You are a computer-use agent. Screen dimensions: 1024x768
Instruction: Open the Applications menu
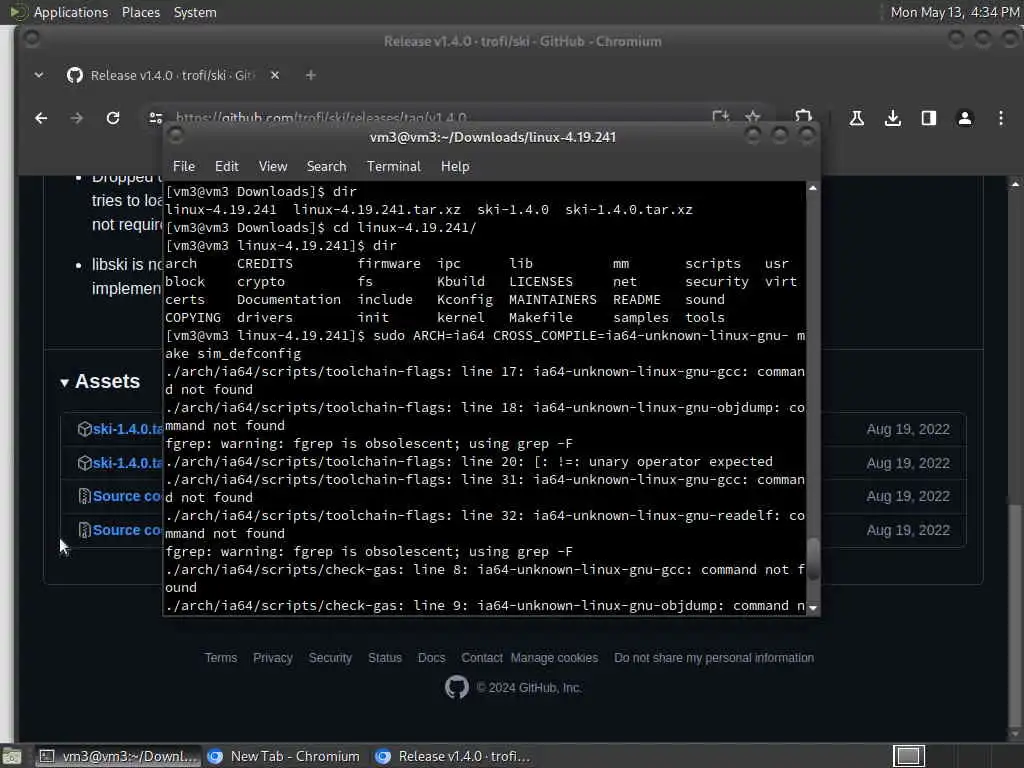click(x=71, y=12)
